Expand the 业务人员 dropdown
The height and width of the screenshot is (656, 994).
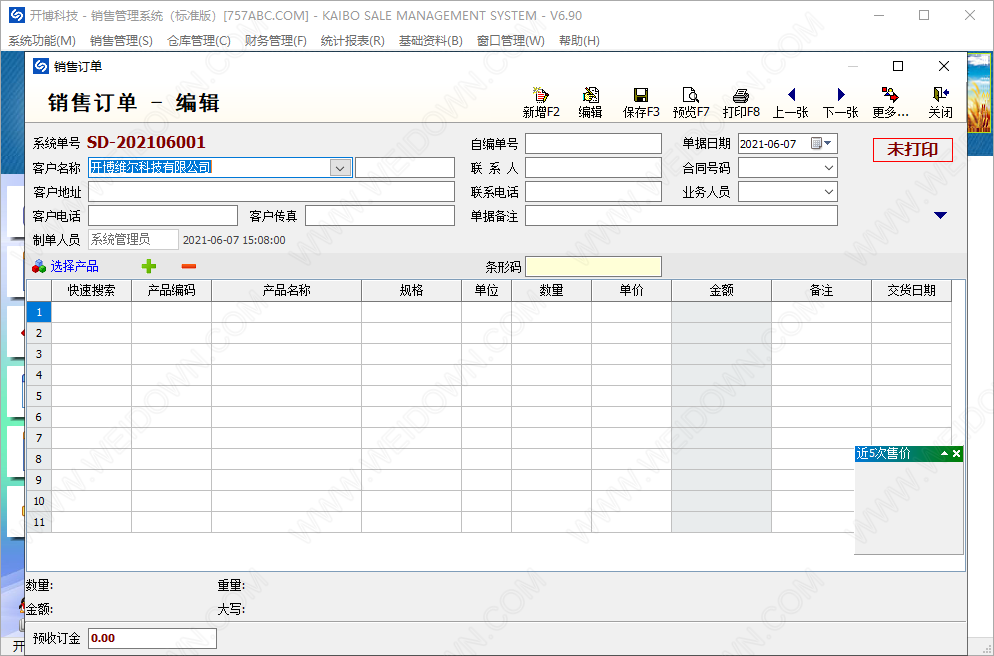click(828, 192)
